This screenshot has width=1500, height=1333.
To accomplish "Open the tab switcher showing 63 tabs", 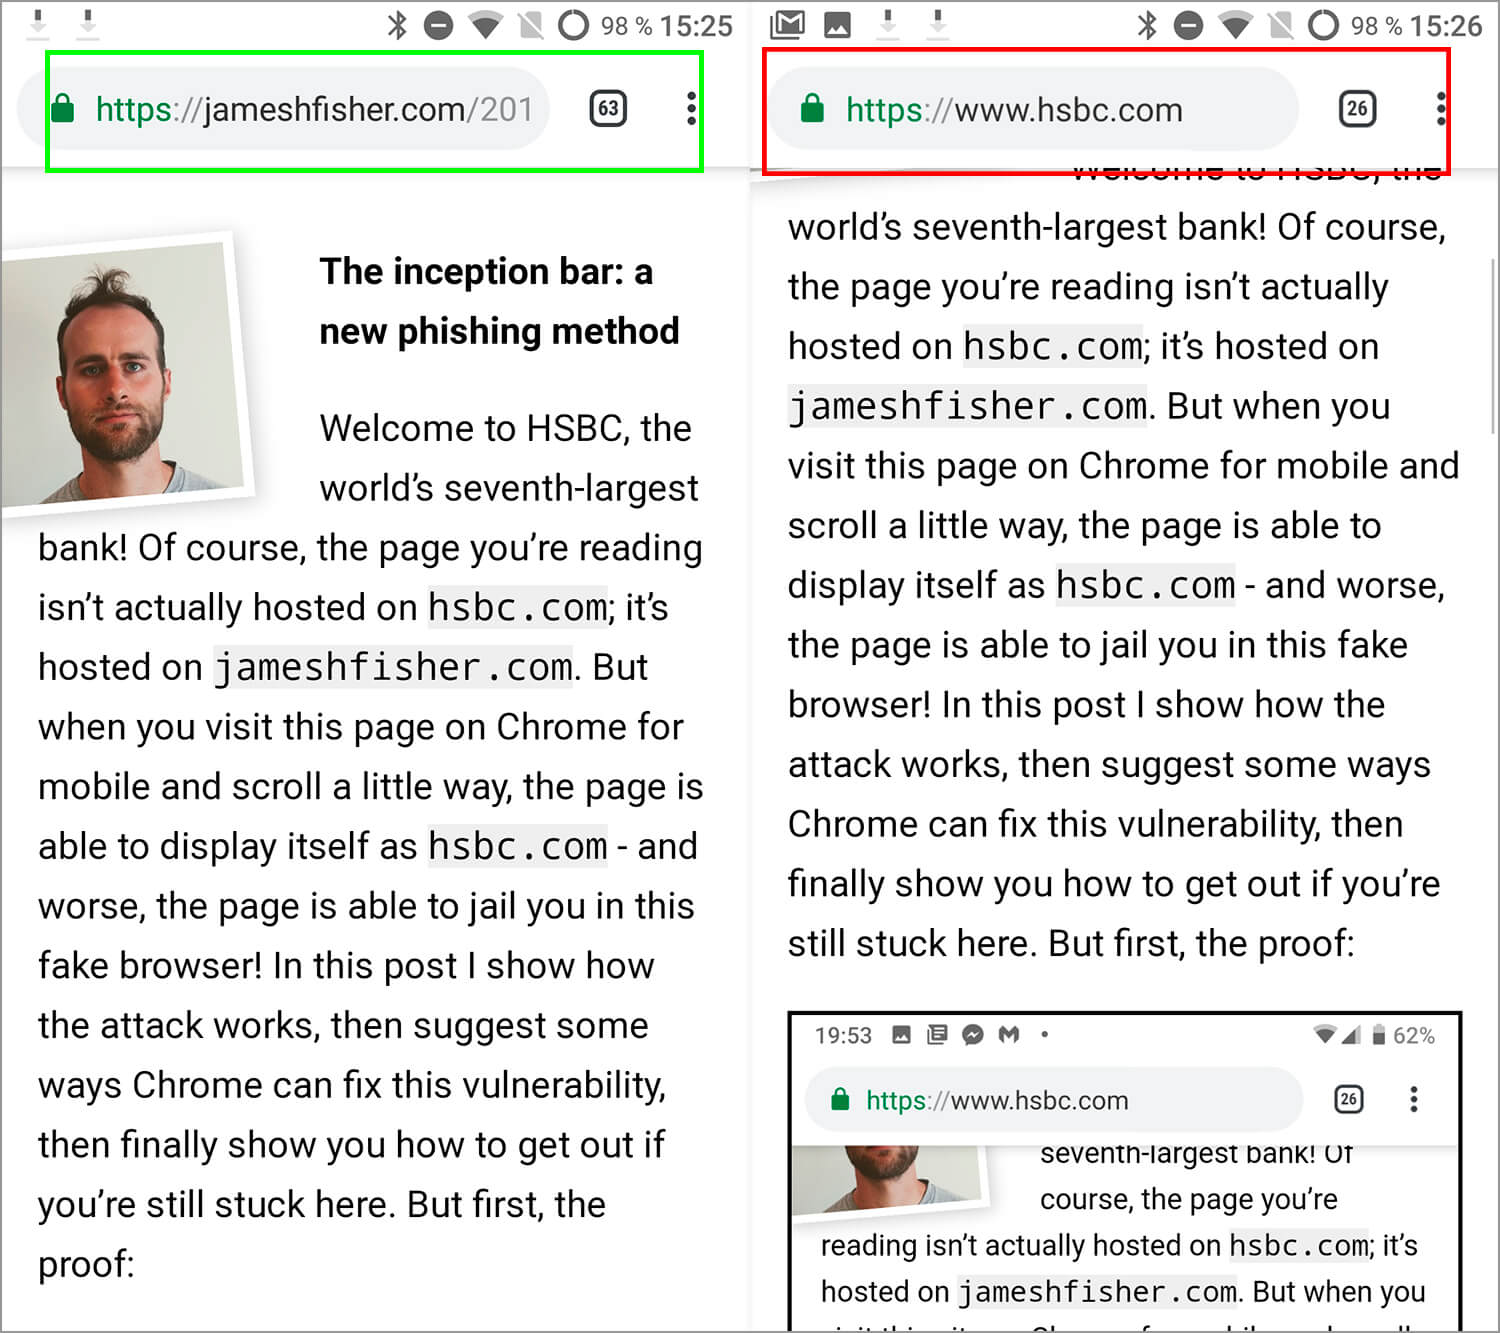I will pyautogui.click(x=608, y=109).
